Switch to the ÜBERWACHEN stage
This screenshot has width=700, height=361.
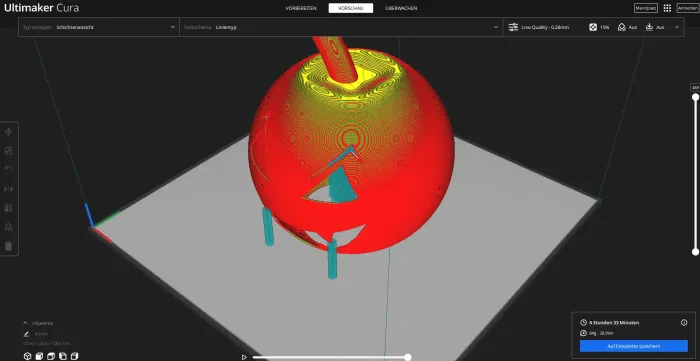click(401, 8)
